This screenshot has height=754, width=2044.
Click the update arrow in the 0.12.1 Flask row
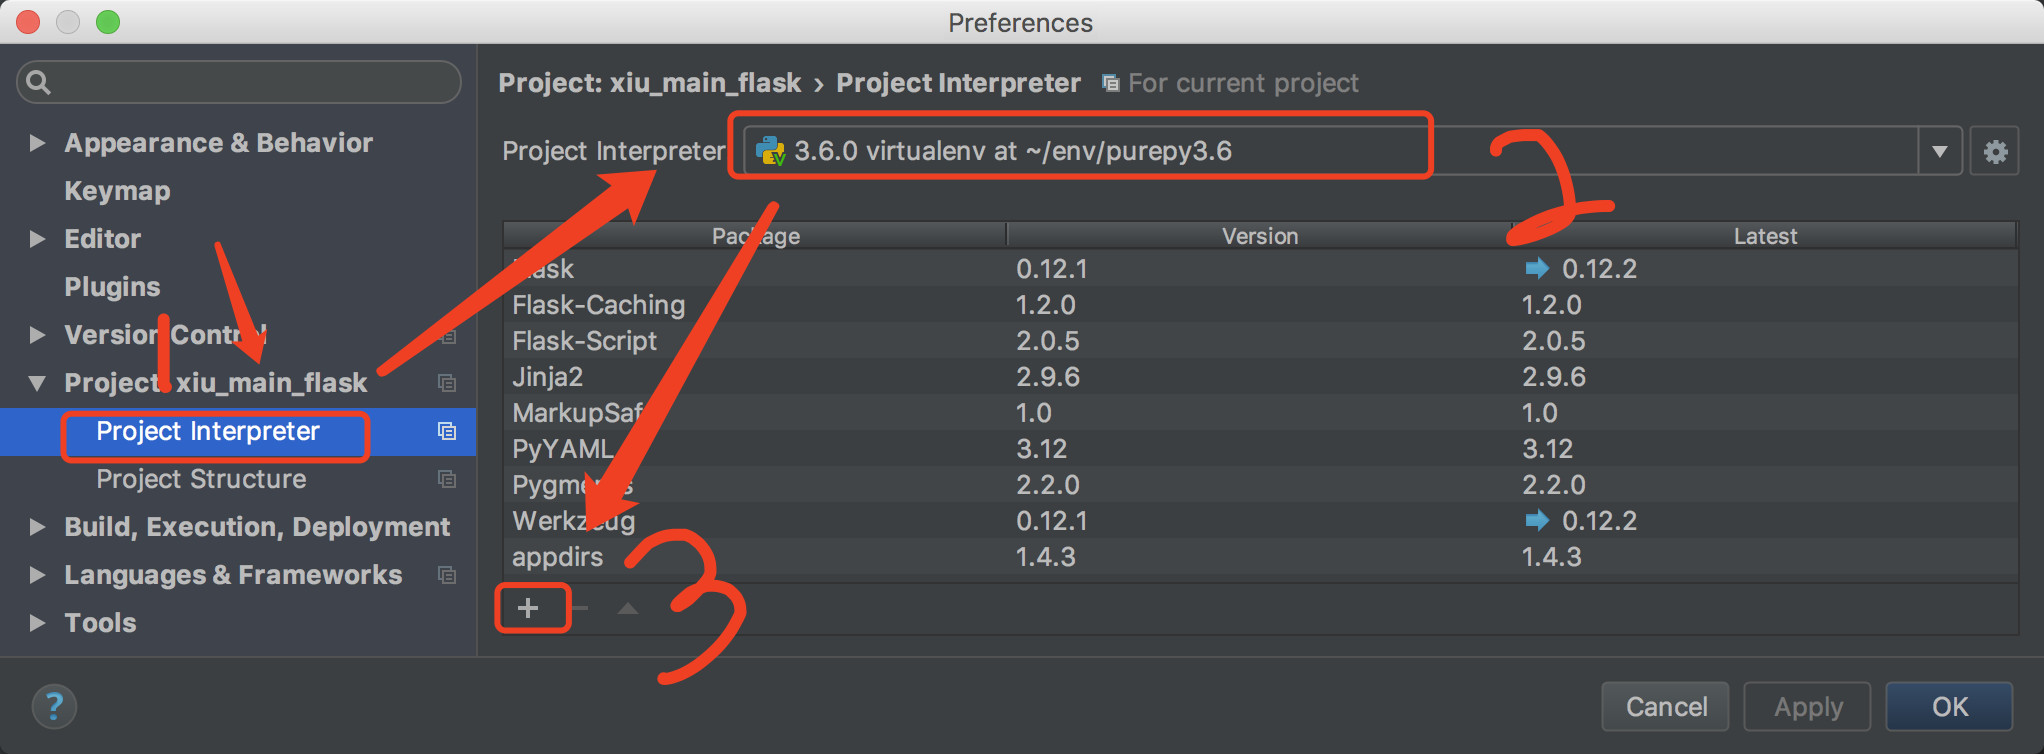1536,268
